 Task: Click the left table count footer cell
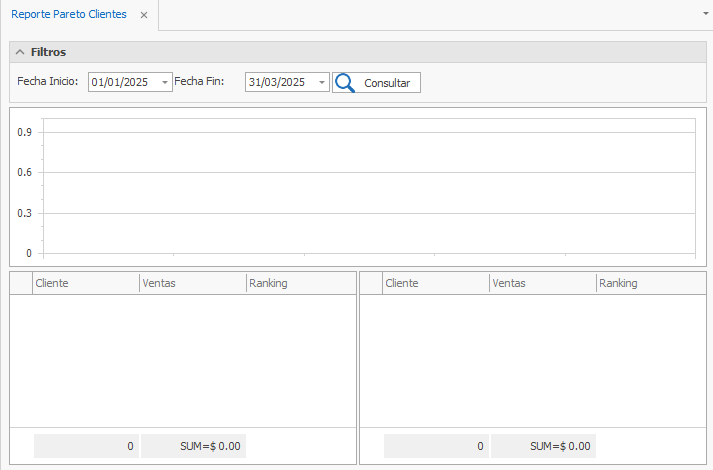[x=86, y=446]
